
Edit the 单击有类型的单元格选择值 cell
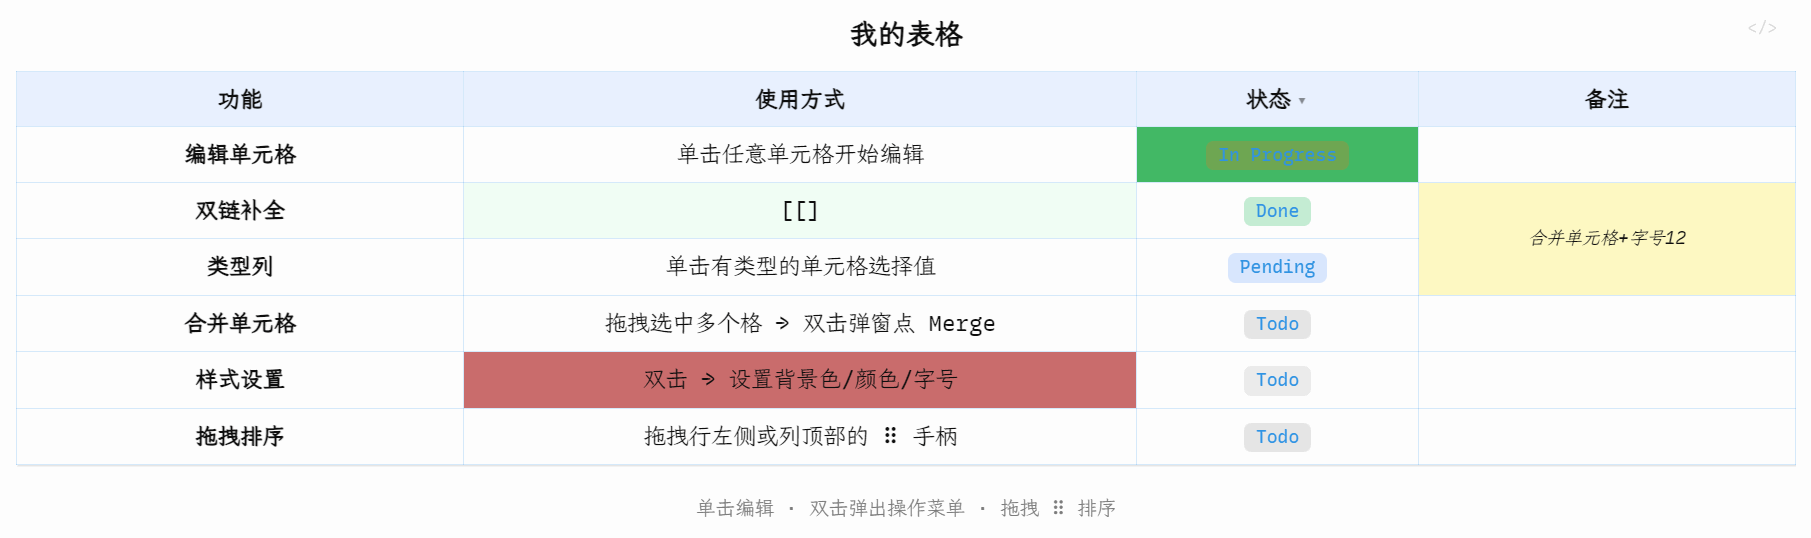[x=800, y=267]
